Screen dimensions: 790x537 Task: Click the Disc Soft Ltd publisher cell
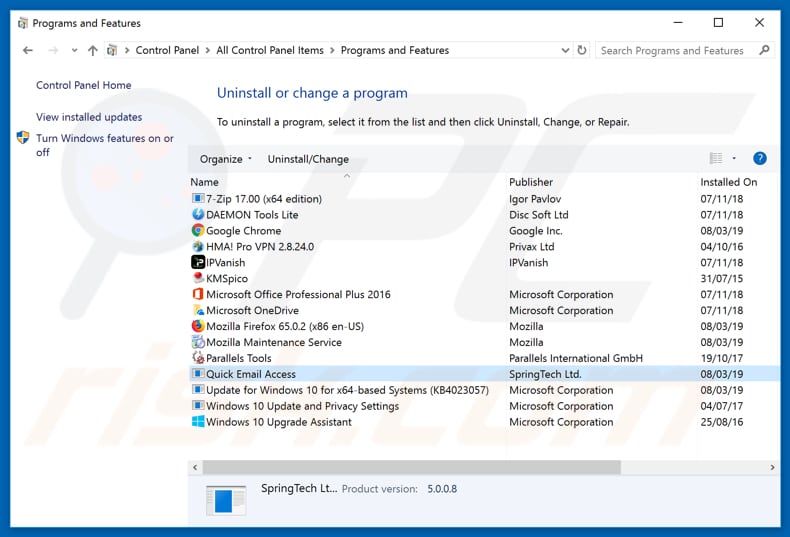click(539, 215)
